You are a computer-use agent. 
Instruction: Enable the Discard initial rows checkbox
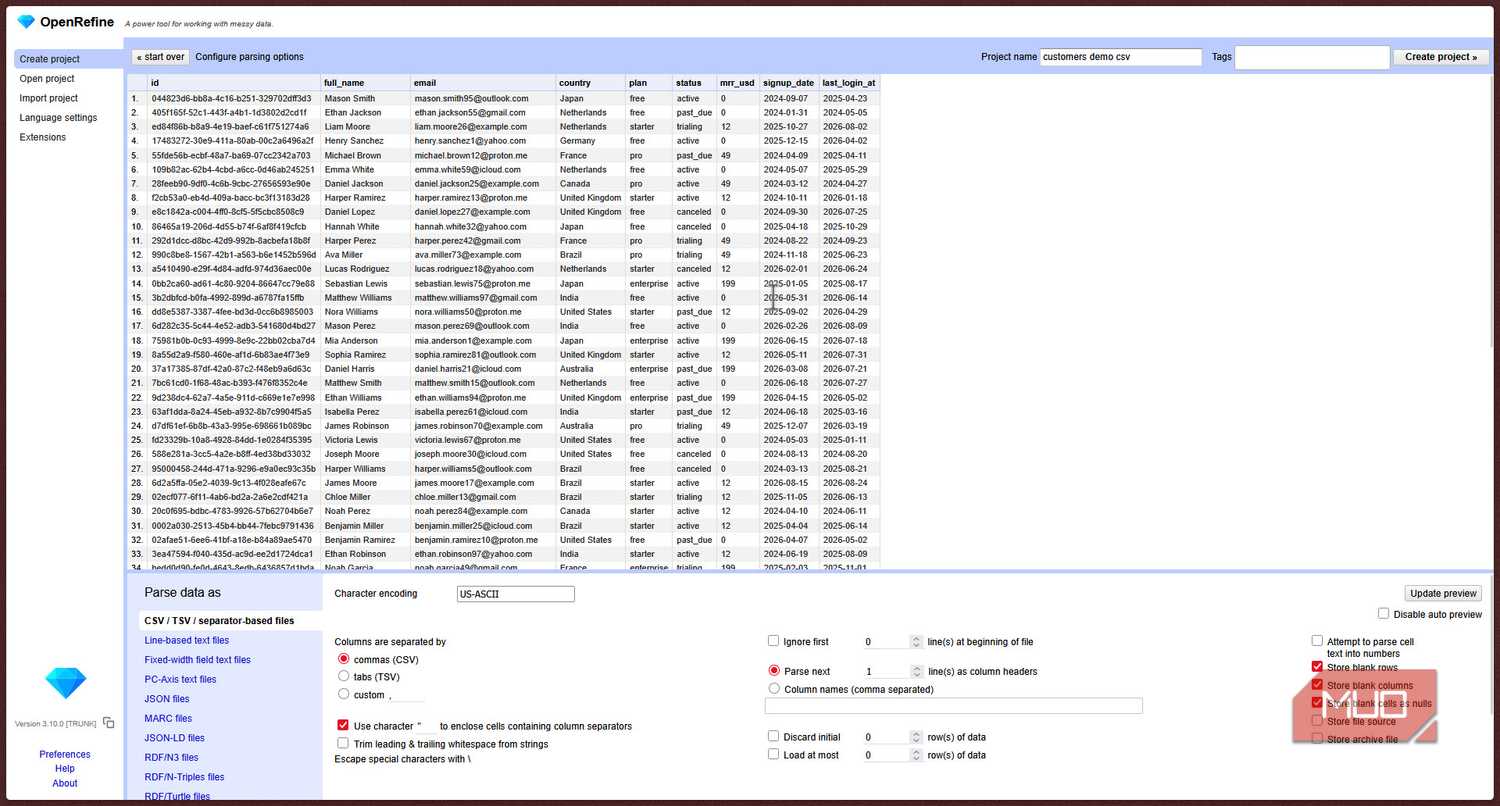point(773,737)
